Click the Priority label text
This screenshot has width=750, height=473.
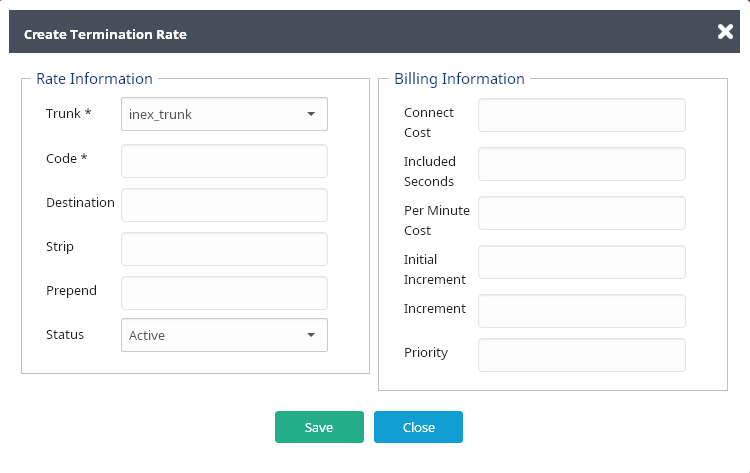tap(426, 352)
